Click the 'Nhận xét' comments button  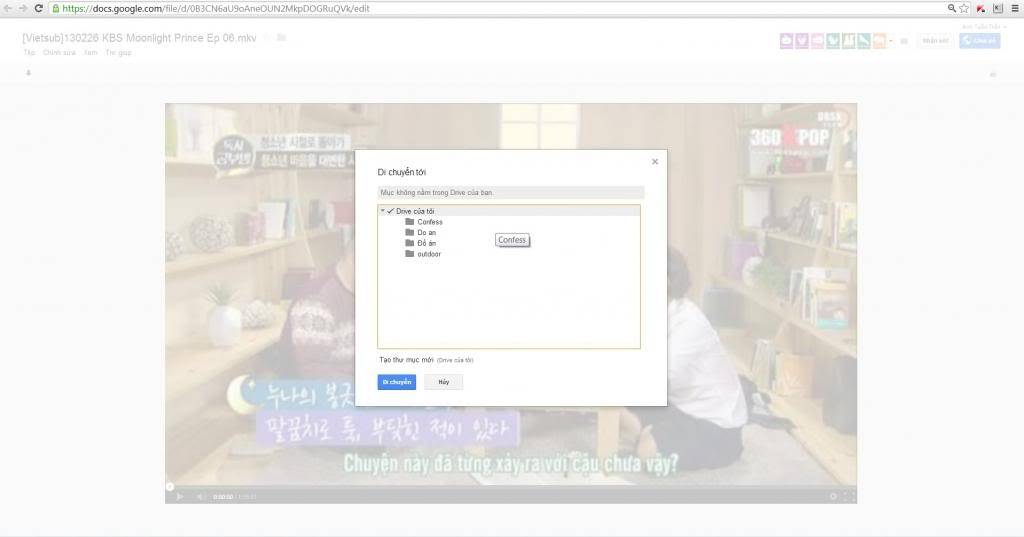(x=935, y=41)
